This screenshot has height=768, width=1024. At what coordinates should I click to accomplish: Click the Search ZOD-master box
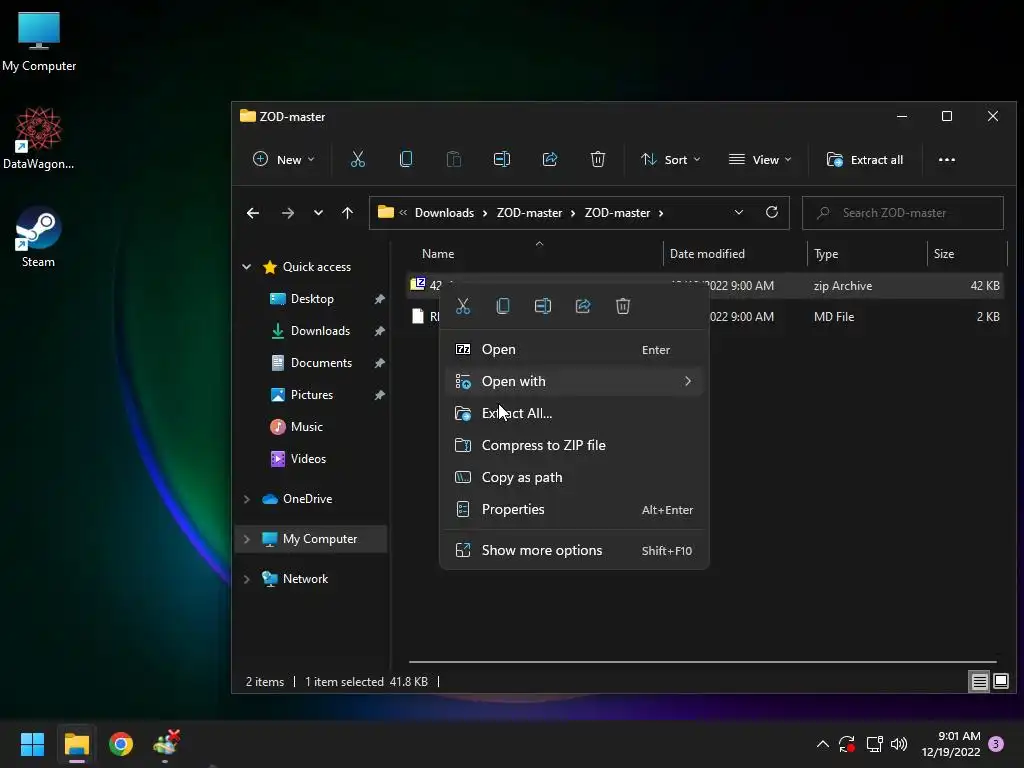[903, 213]
